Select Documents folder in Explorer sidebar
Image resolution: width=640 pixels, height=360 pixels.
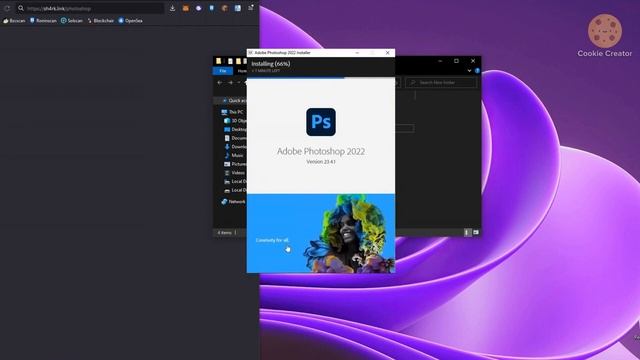236,138
